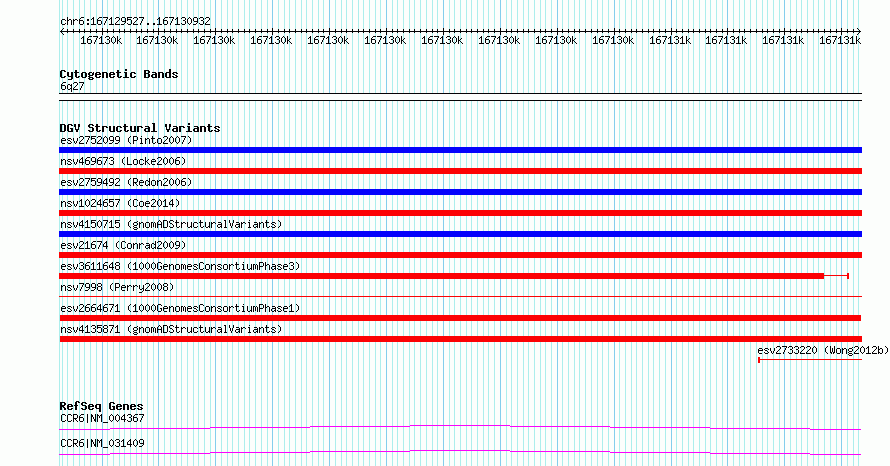This screenshot has height=466, width=890.
Task: Click the DGV Structural Variants track heading
Action: [x=140, y=128]
